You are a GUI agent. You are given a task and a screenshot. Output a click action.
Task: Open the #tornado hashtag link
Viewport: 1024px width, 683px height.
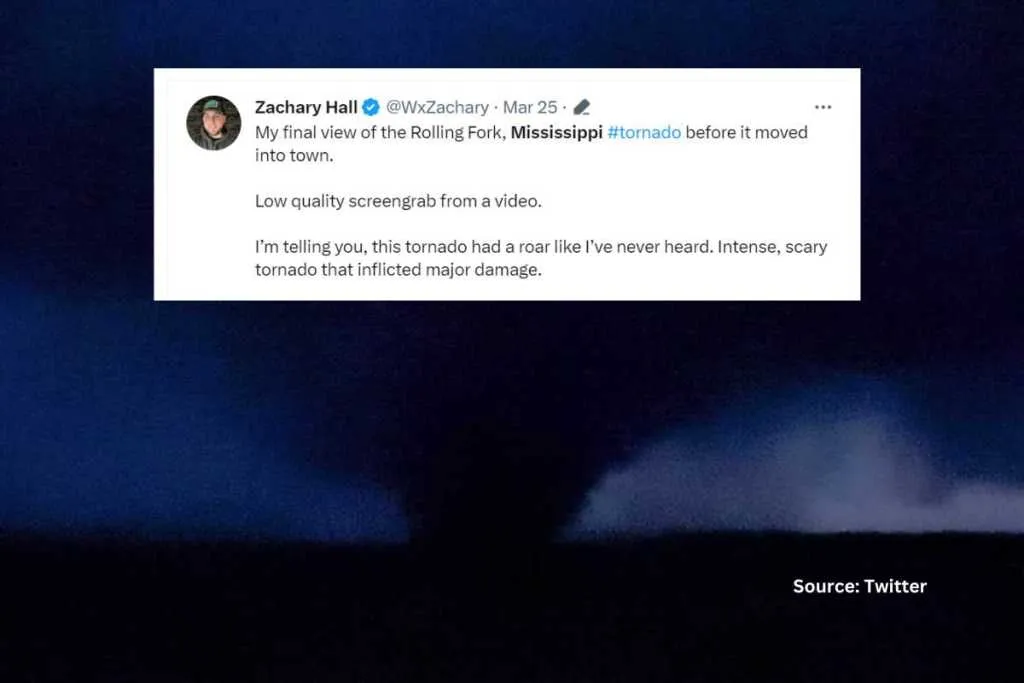coord(644,132)
